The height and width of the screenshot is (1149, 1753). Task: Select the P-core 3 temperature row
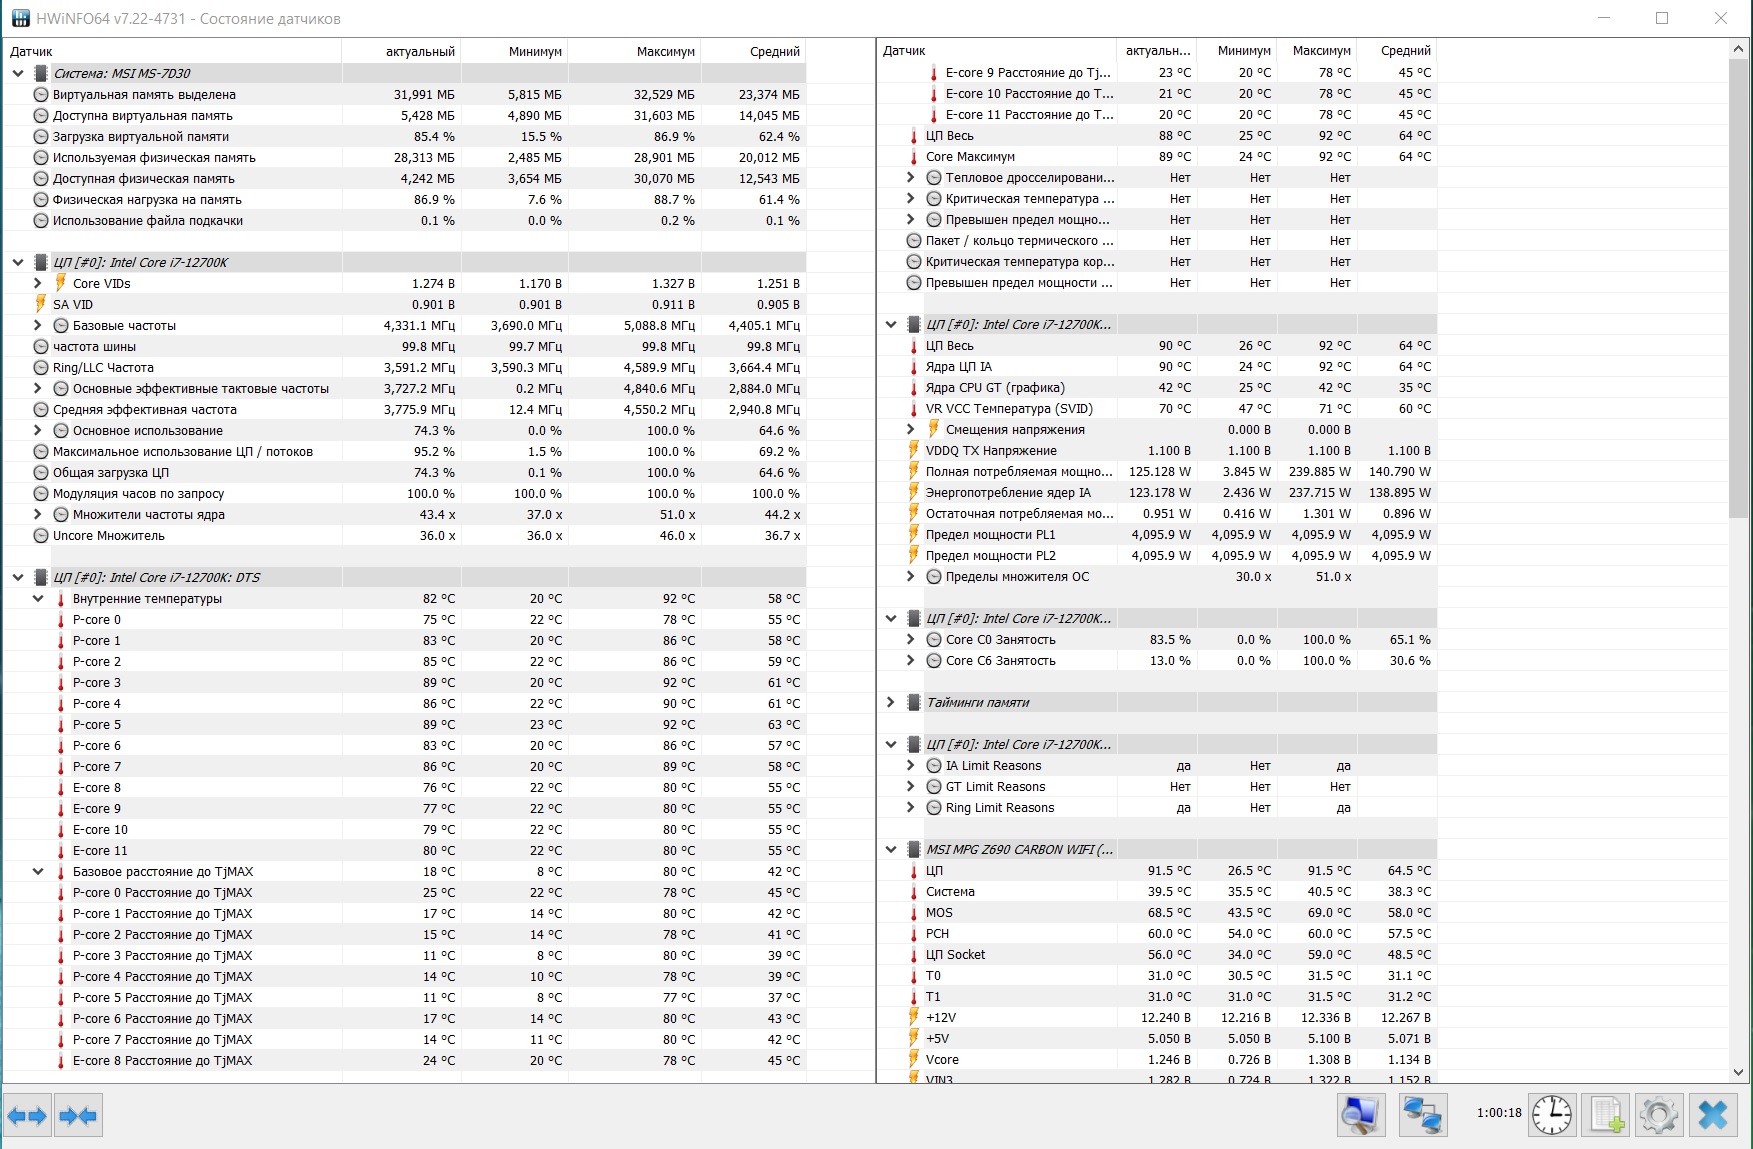coord(404,682)
